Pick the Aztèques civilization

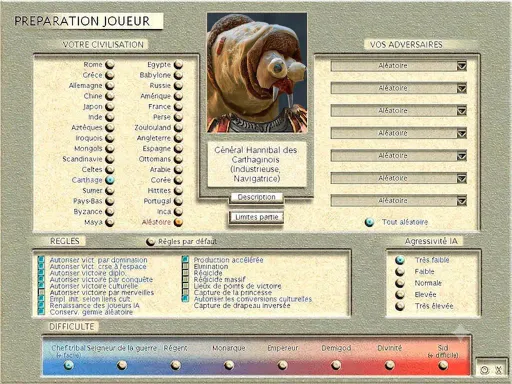coord(110,128)
